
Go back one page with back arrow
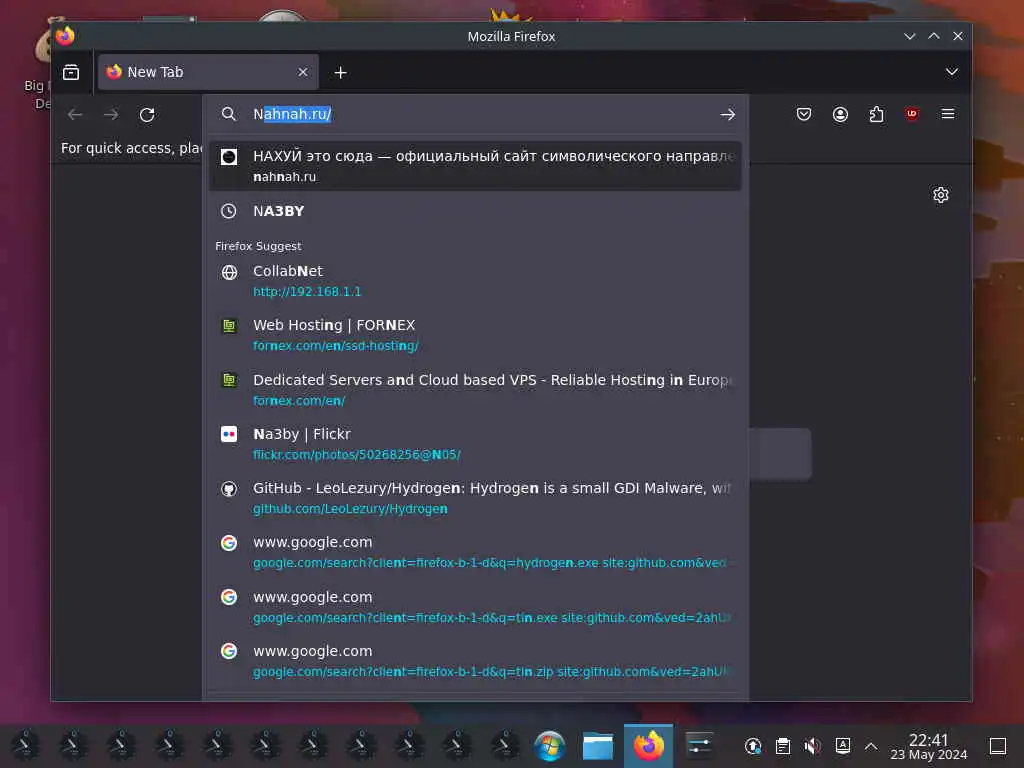[x=75, y=115]
